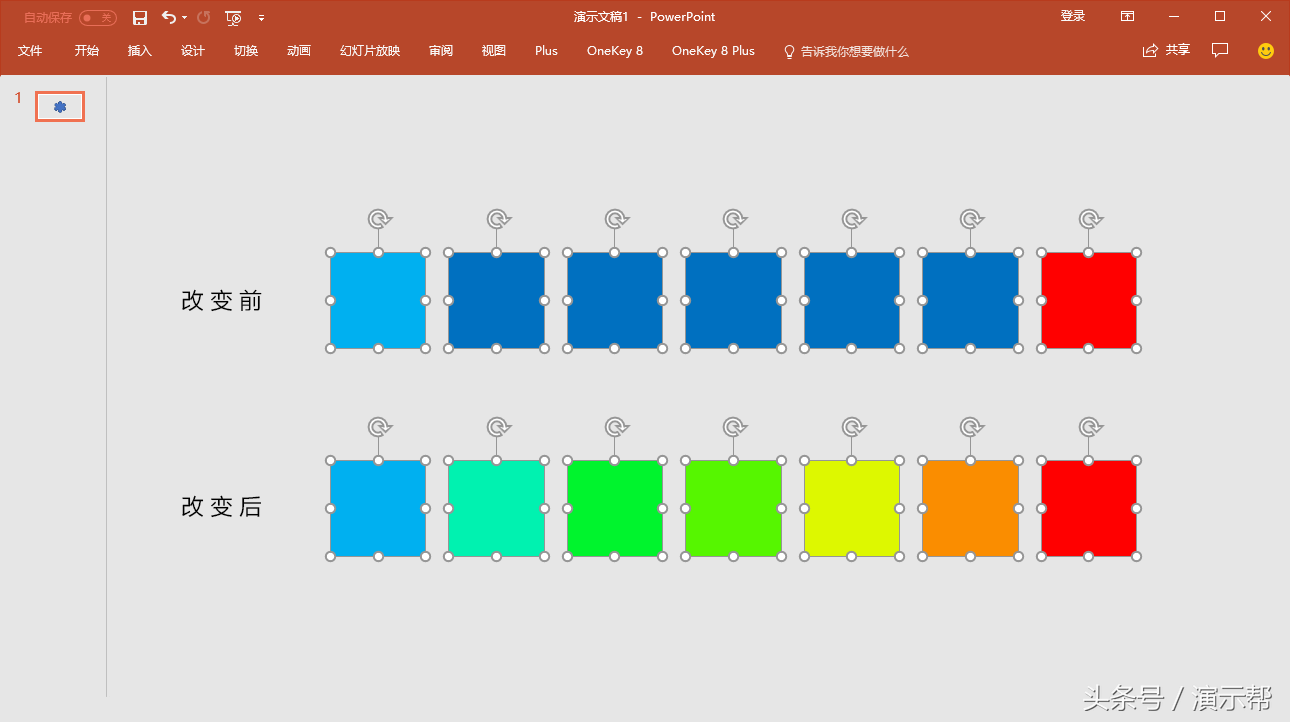
Task: Click rotation handle above the orange square
Action: (971, 427)
